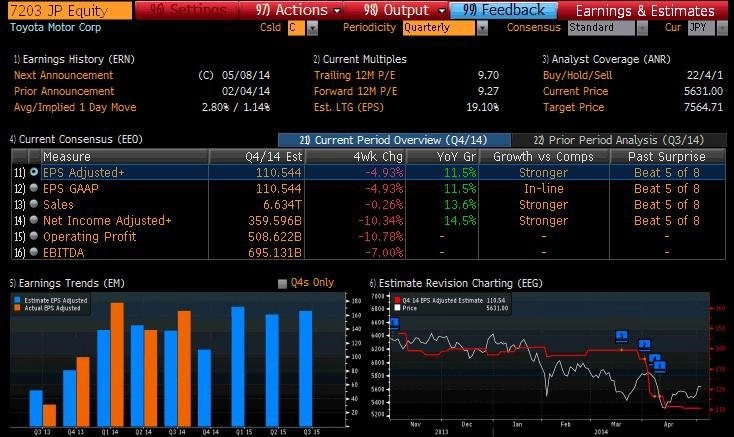Image resolution: width=734 pixels, height=437 pixels.
Task: Click the EPS GAAP In-line comparison cell
Action: pos(543,189)
